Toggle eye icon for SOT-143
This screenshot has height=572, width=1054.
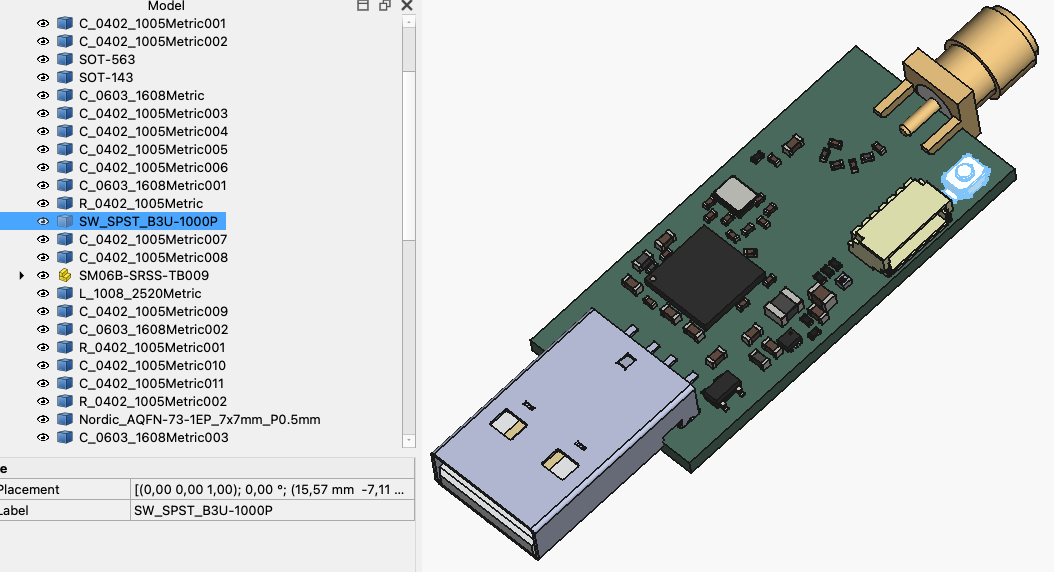[43, 77]
